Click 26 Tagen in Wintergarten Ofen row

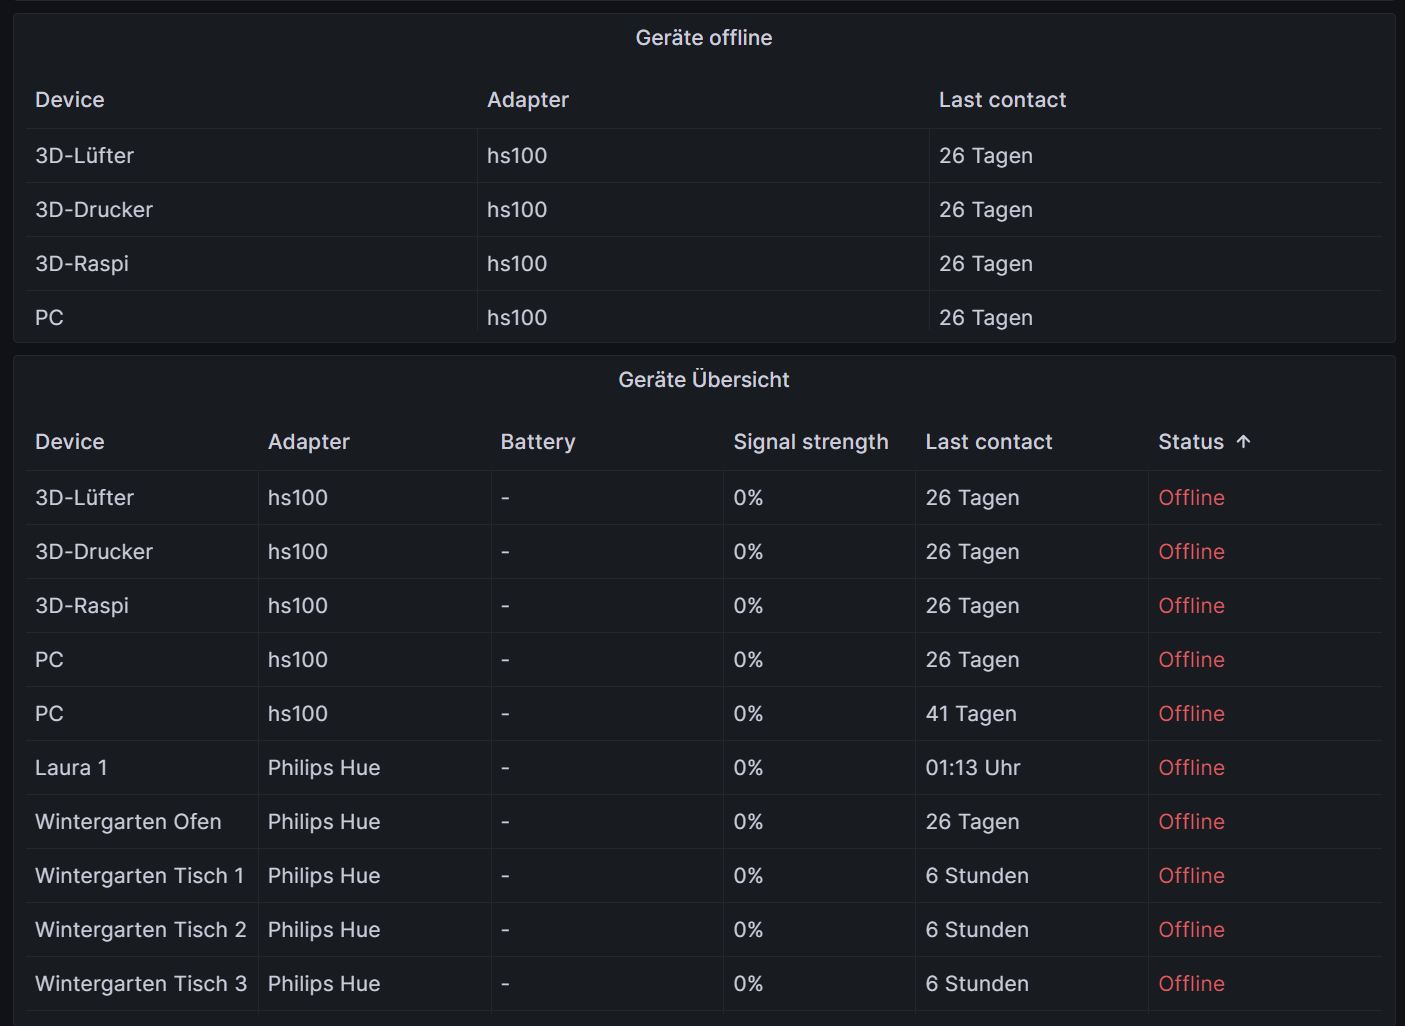(972, 822)
